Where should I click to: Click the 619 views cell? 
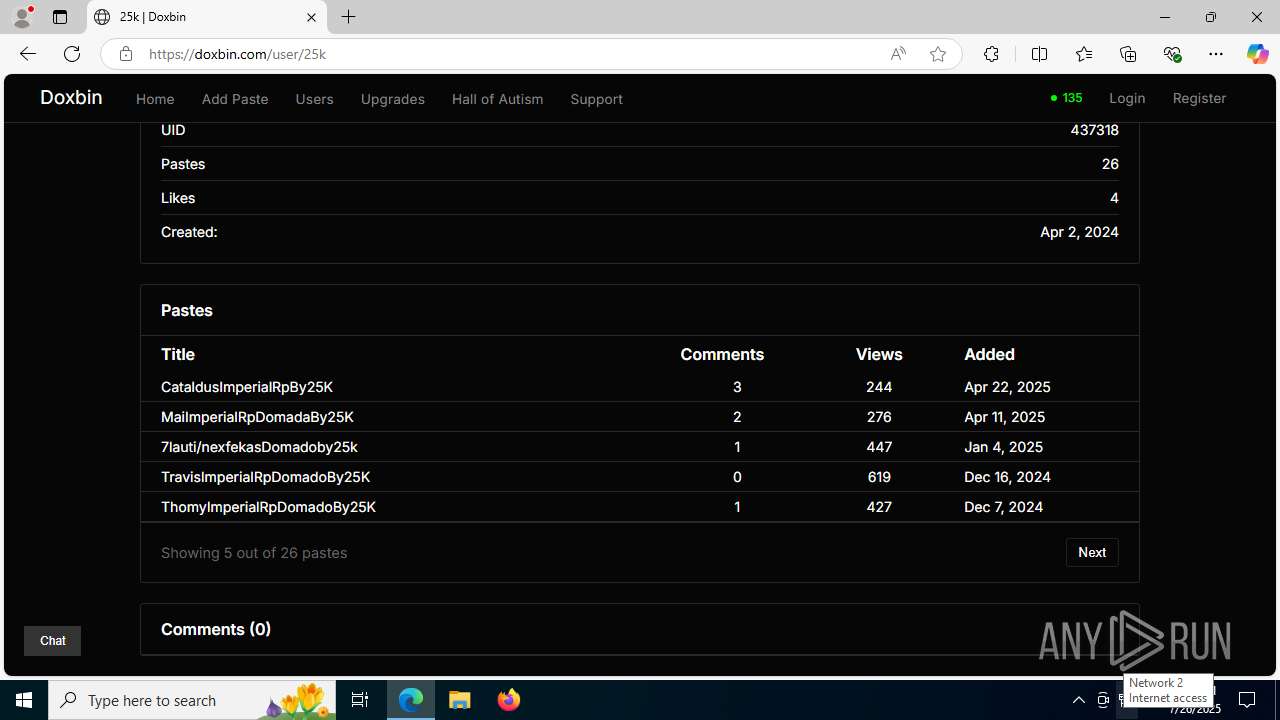879,477
